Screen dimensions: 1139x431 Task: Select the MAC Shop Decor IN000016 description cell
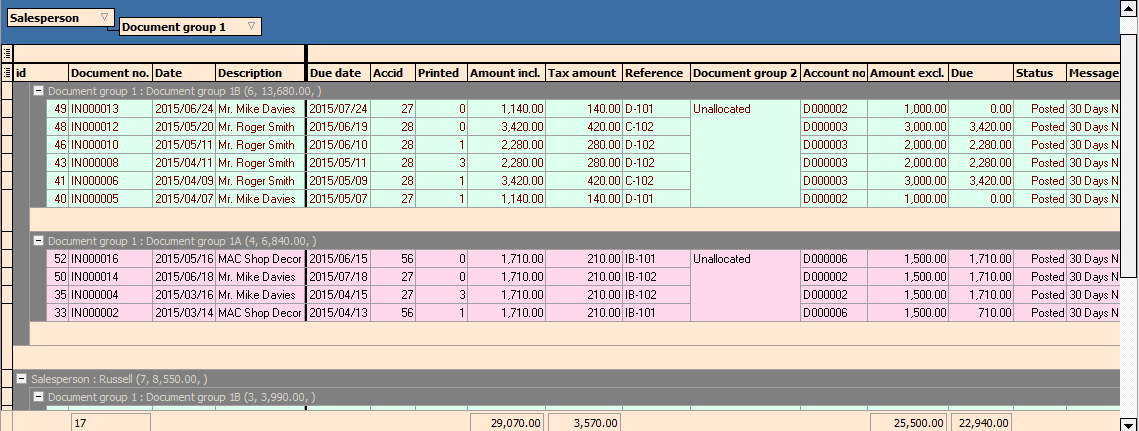[x=259, y=259]
